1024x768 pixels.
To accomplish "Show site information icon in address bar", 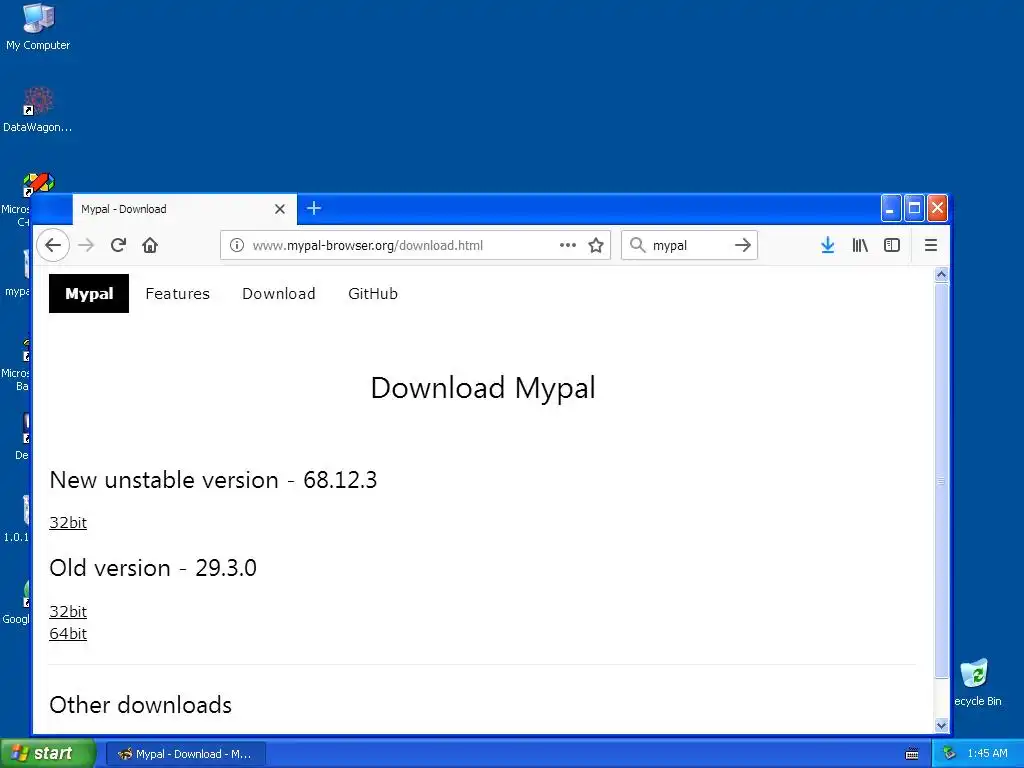I will coord(237,246).
